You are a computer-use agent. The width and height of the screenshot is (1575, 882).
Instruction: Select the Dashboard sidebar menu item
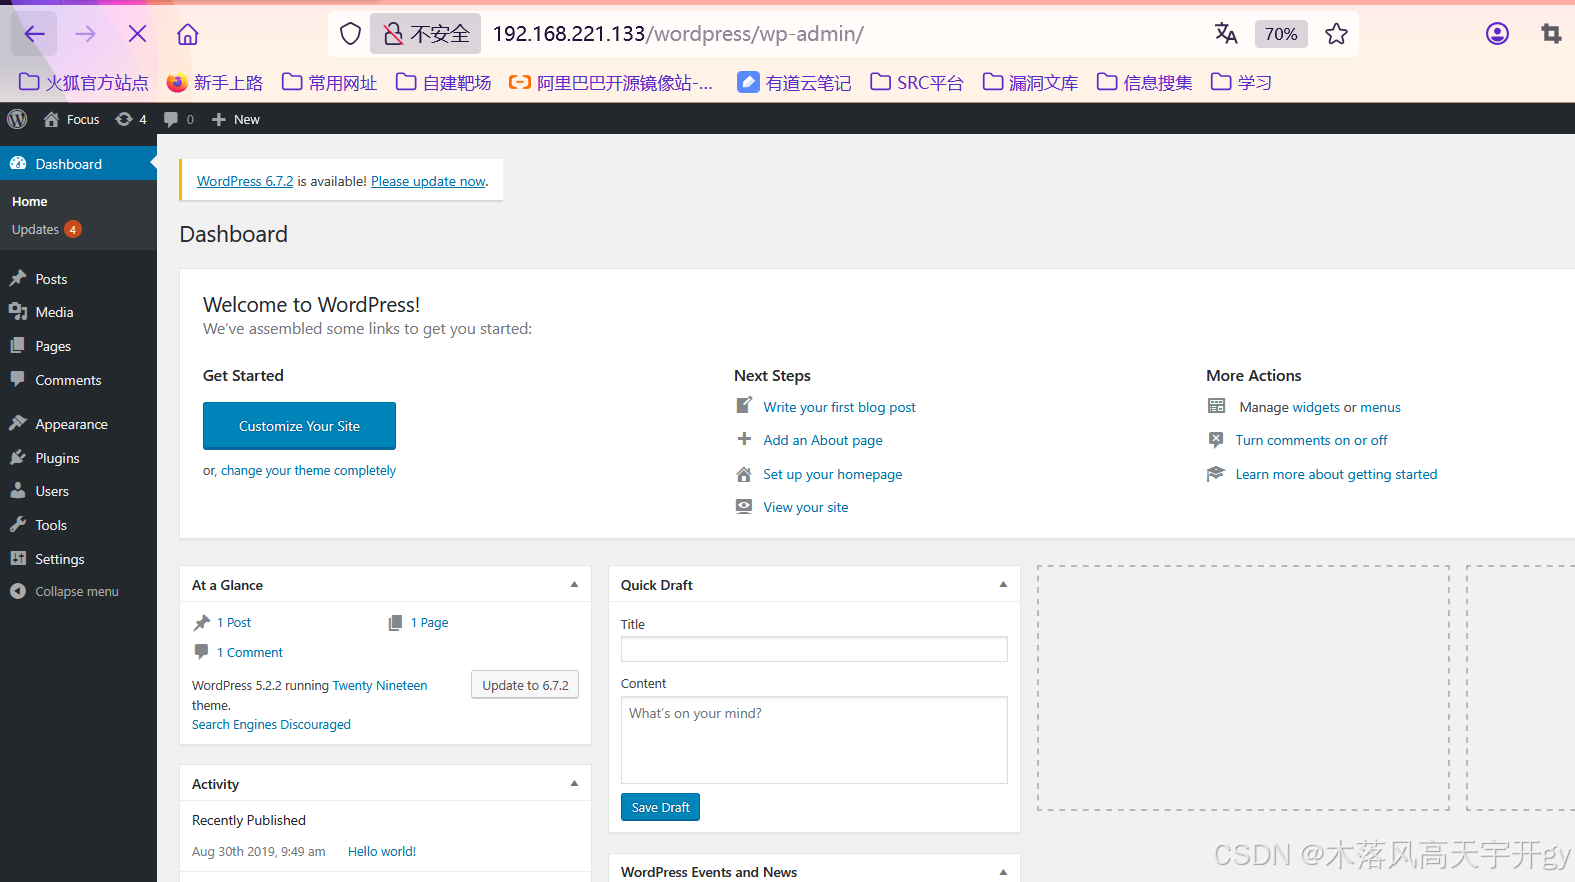click(x=78, y=164)
